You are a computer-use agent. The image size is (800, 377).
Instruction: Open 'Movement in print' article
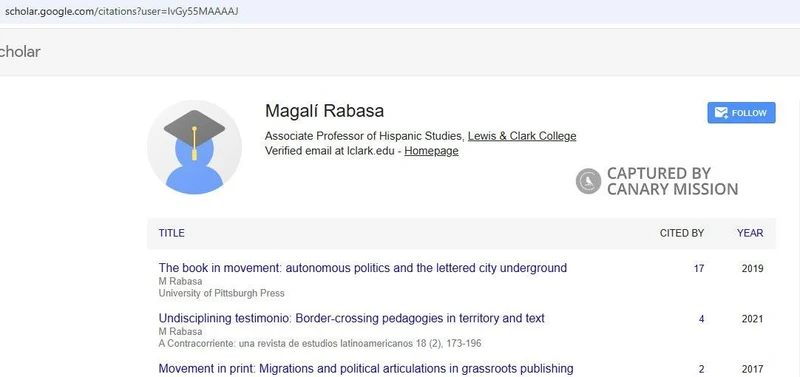coord(366,368)
